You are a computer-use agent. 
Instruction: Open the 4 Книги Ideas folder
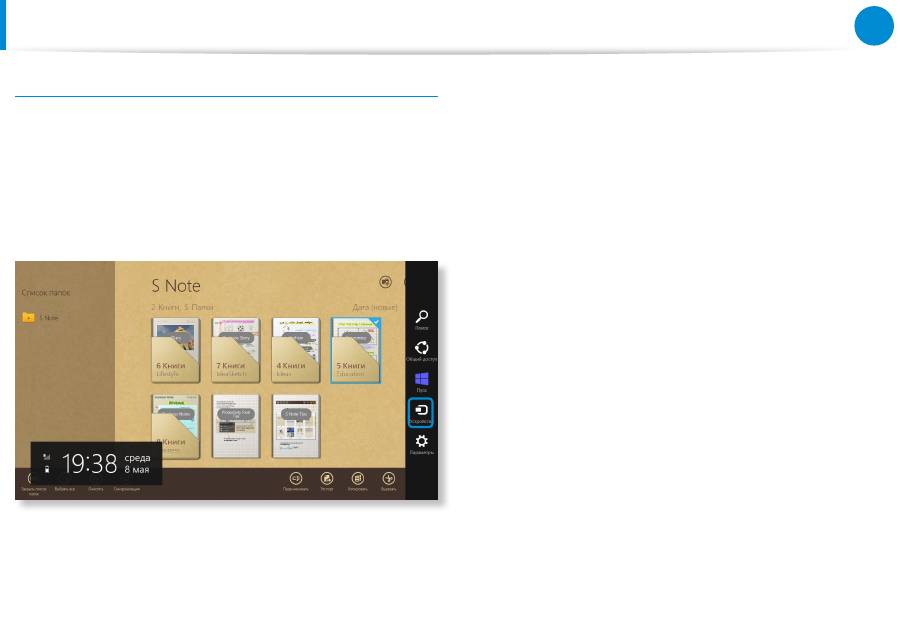[295, 350]
